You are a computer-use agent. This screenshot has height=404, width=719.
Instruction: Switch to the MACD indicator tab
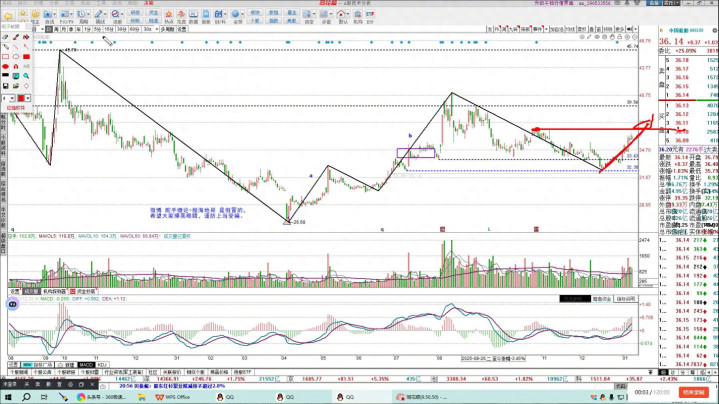86,365
